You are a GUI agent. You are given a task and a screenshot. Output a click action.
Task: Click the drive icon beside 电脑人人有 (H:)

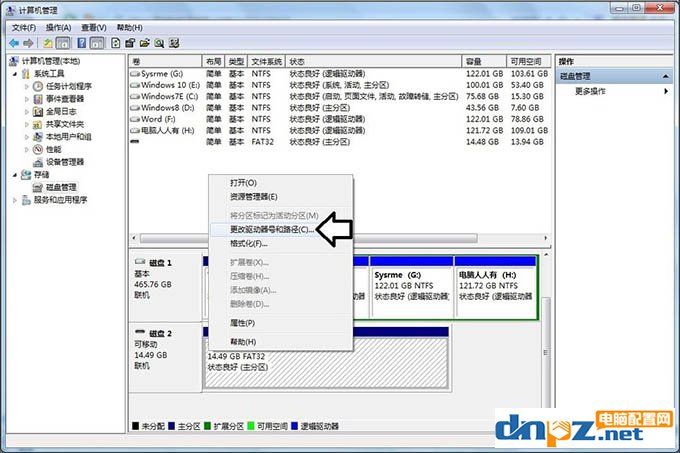pos(135,130)
